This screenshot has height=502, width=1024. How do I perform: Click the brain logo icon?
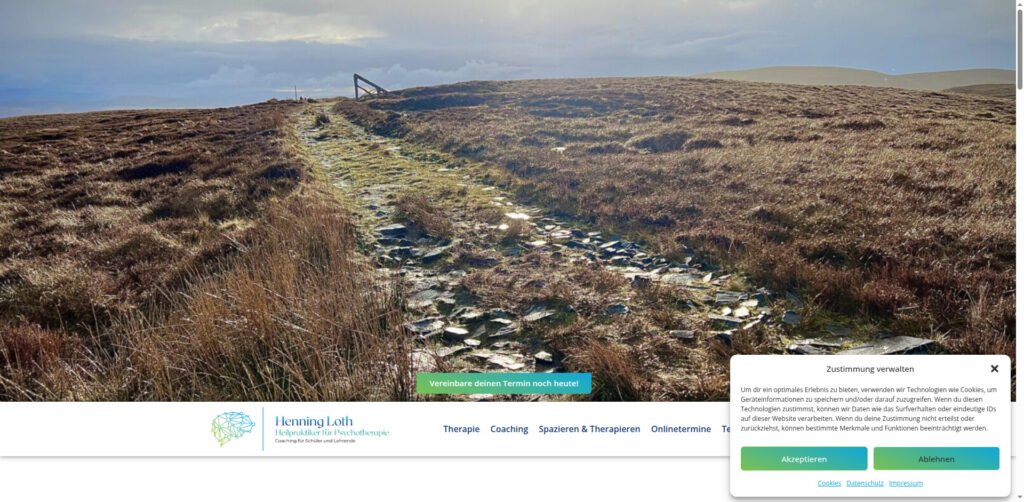pyautogui.click(x=233, y=428)
